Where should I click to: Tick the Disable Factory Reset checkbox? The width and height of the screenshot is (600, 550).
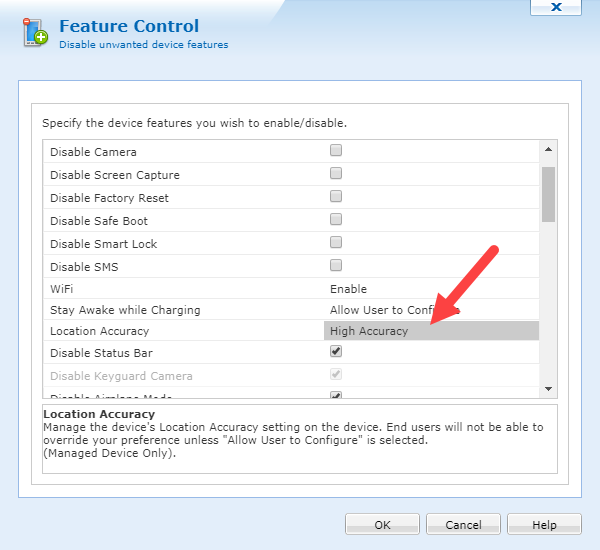pyautogui.click(x=336, y=197)
